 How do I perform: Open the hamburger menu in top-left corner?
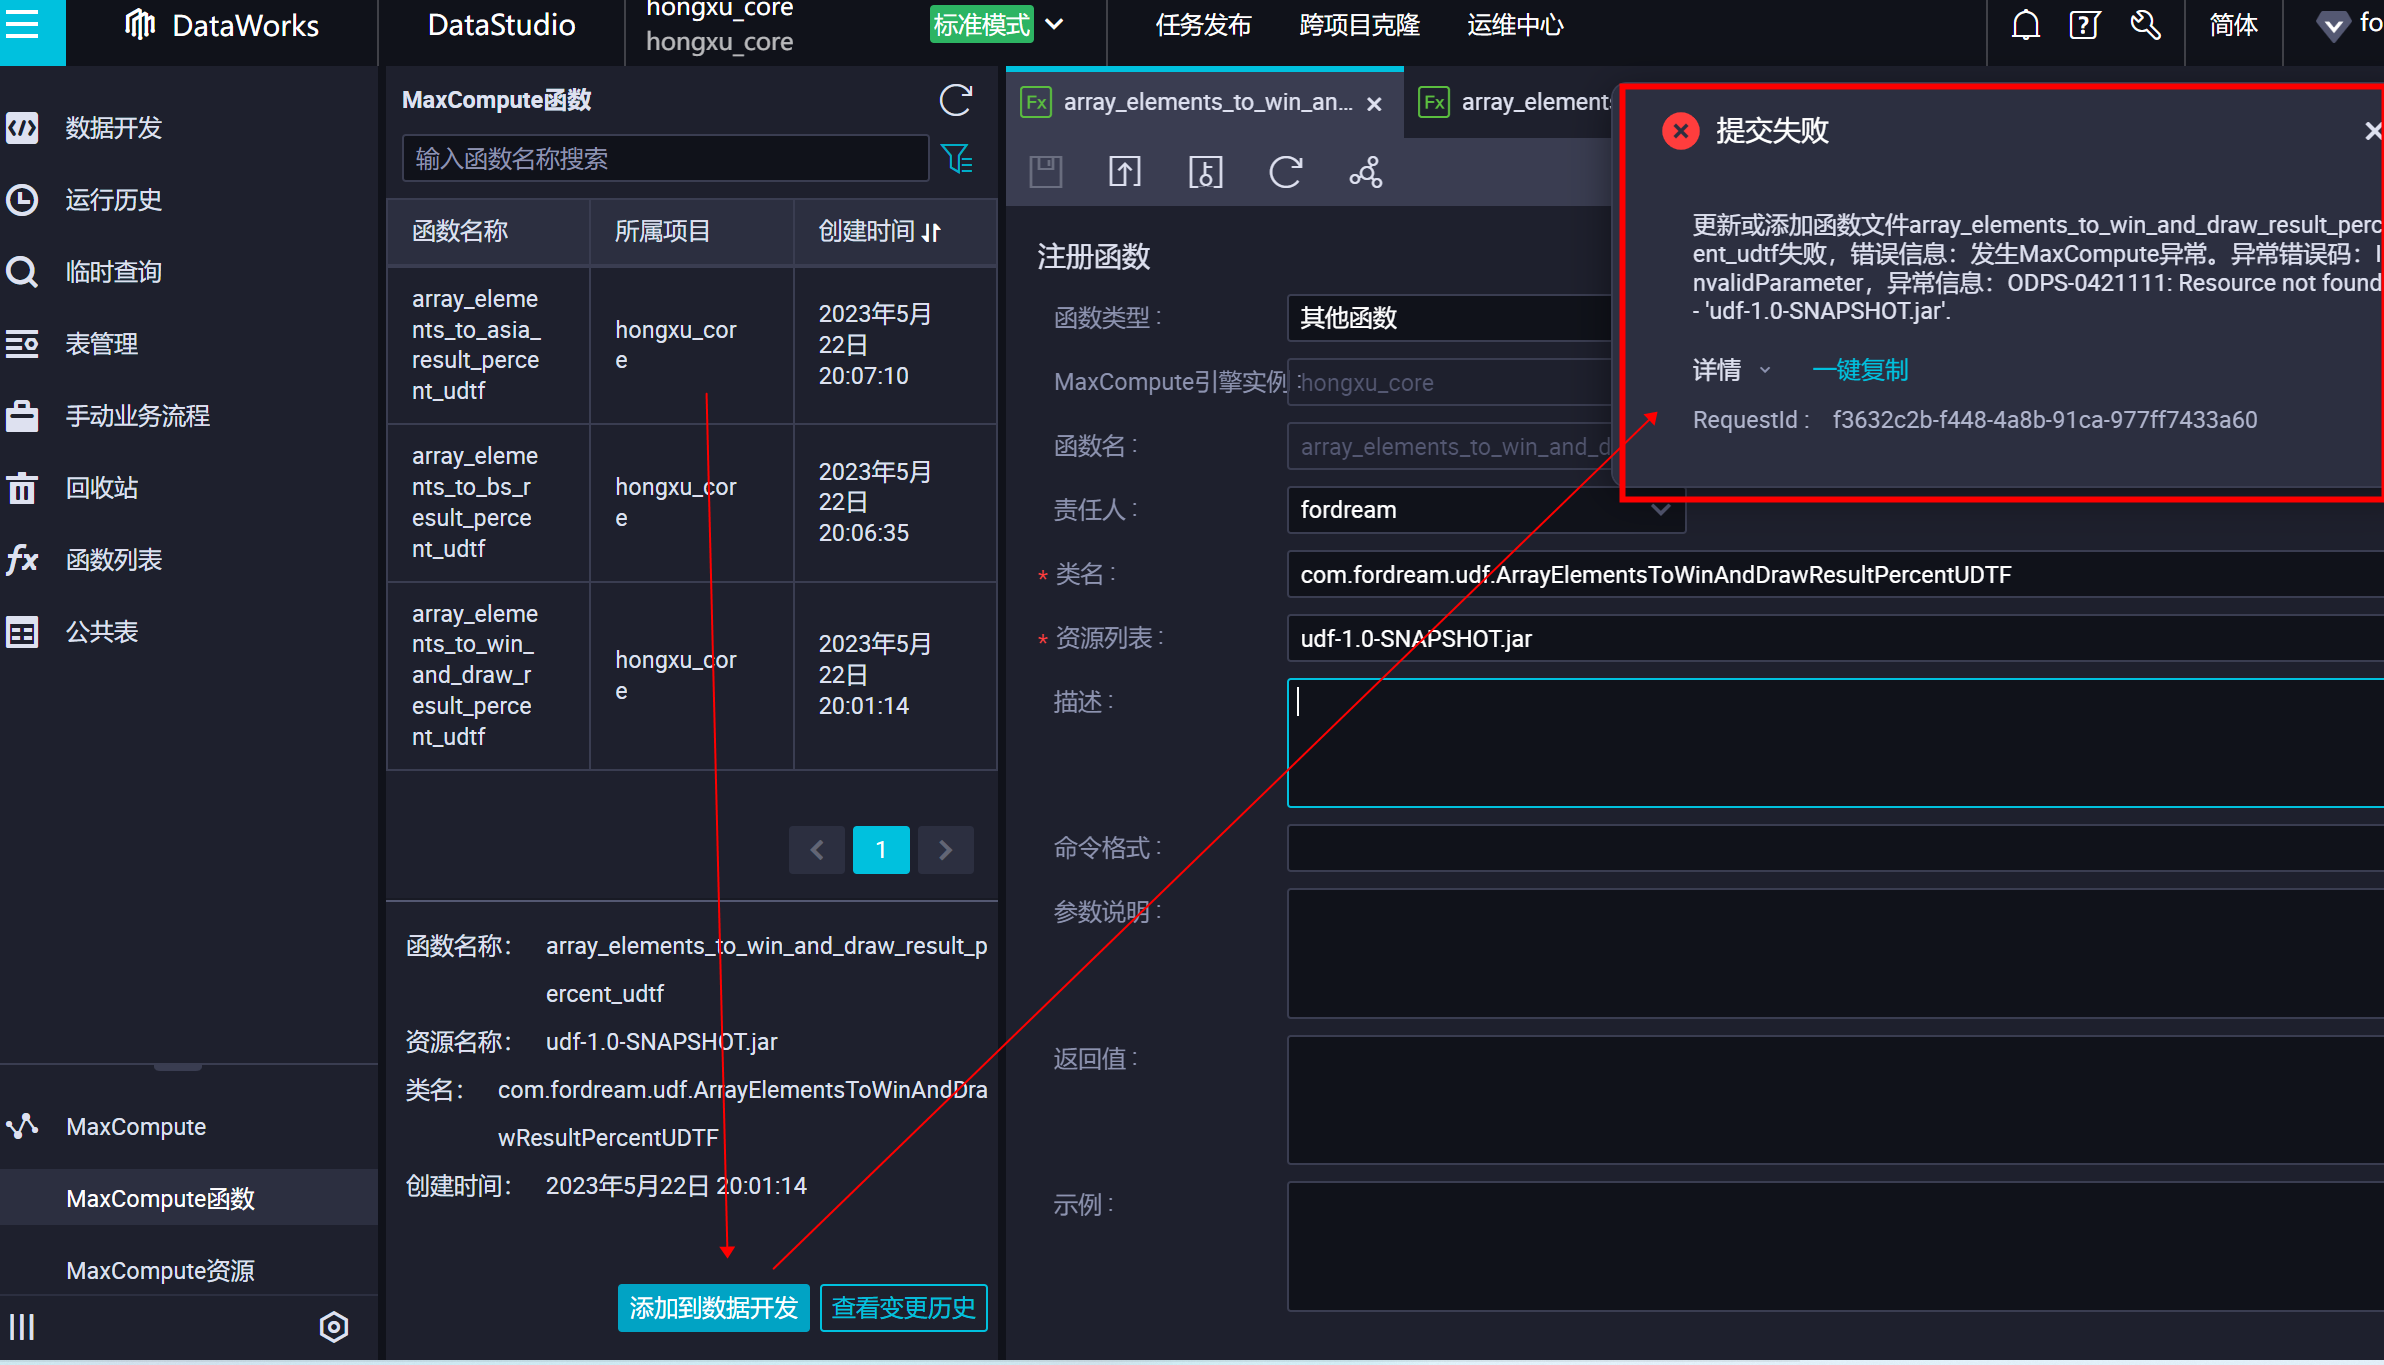point(22,24)
